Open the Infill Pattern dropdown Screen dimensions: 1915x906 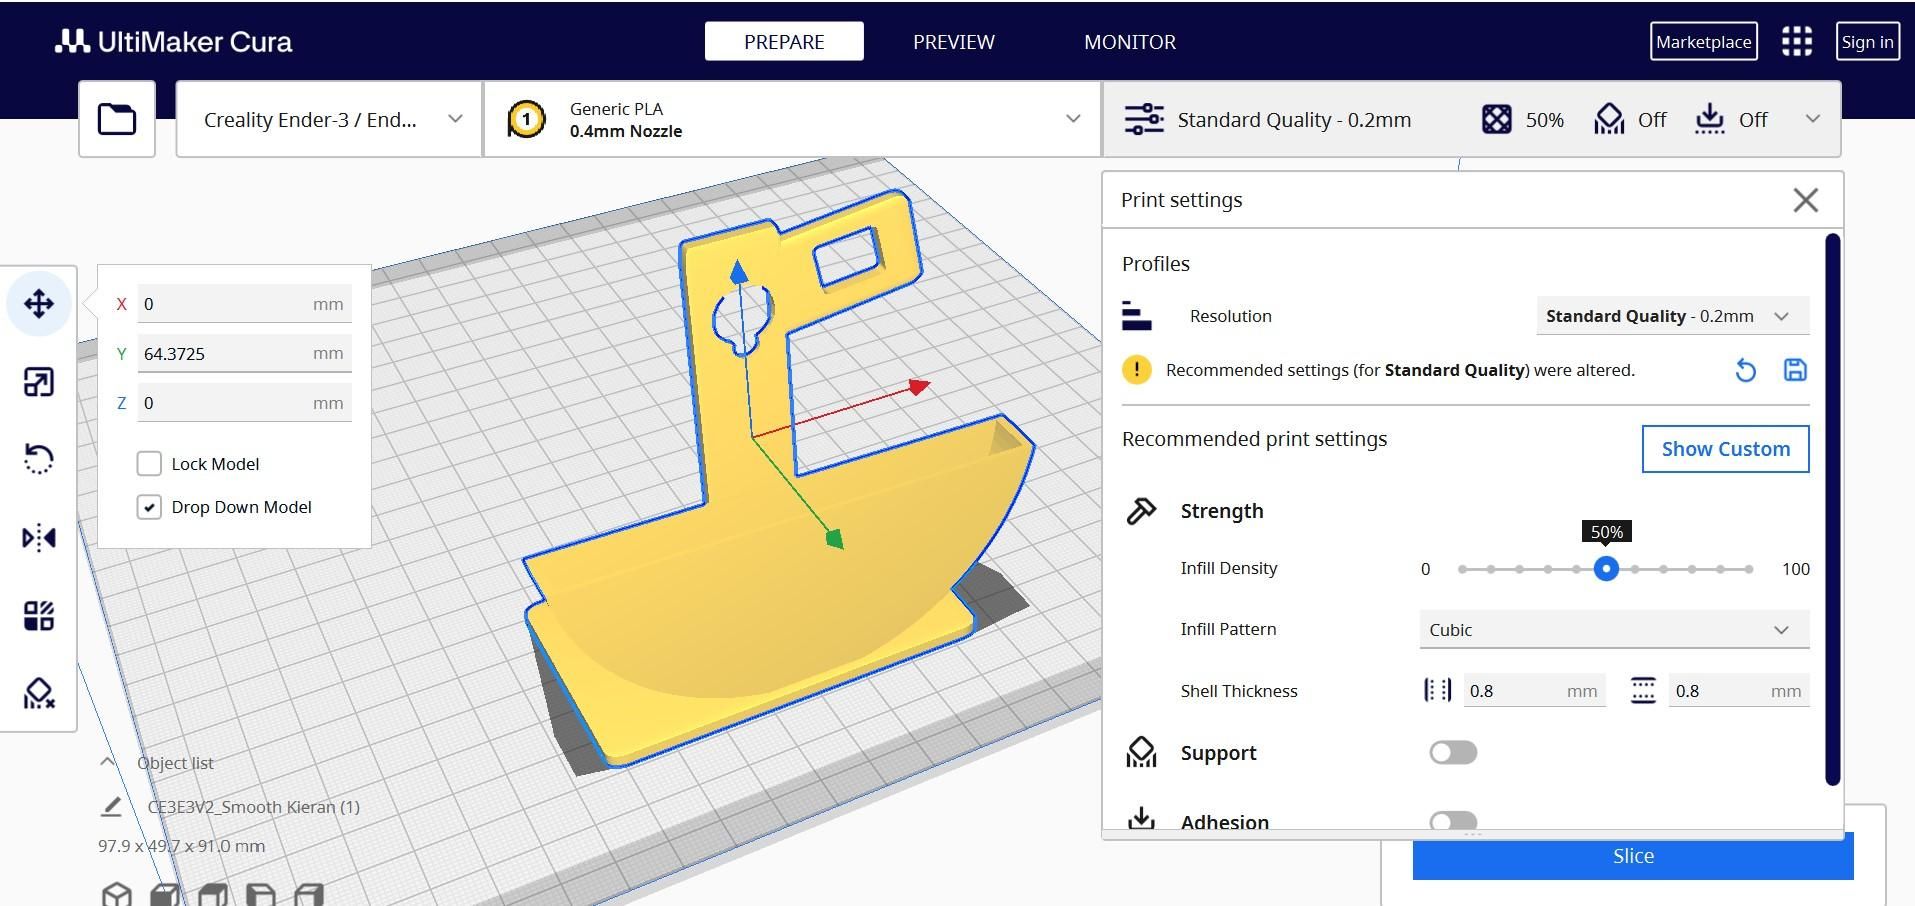pos(1614,630)
